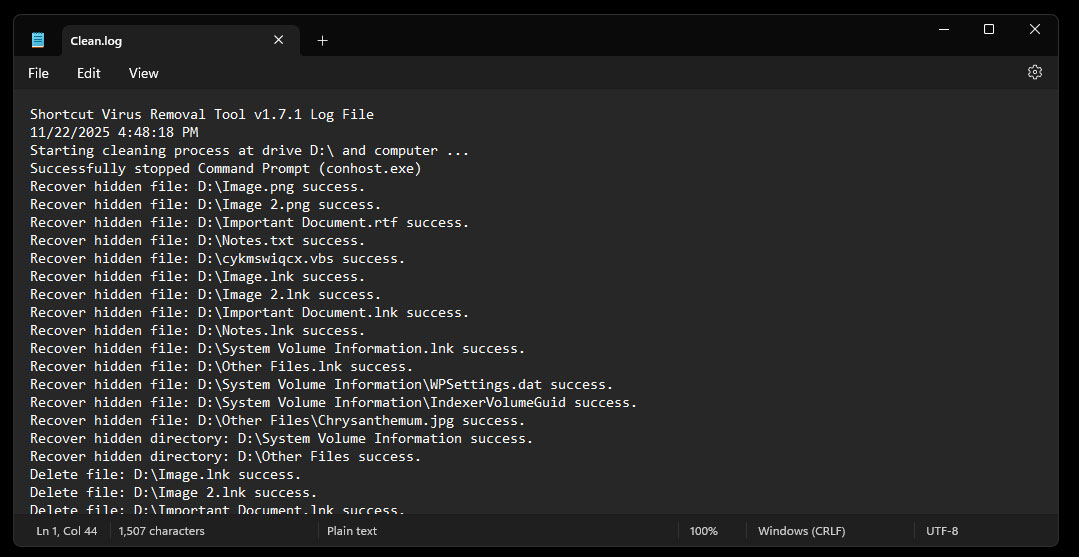Image resolution: width=1079 pixels, height=557 pixels.
Task: Close the Notepad window
Action: [1034, 30]
